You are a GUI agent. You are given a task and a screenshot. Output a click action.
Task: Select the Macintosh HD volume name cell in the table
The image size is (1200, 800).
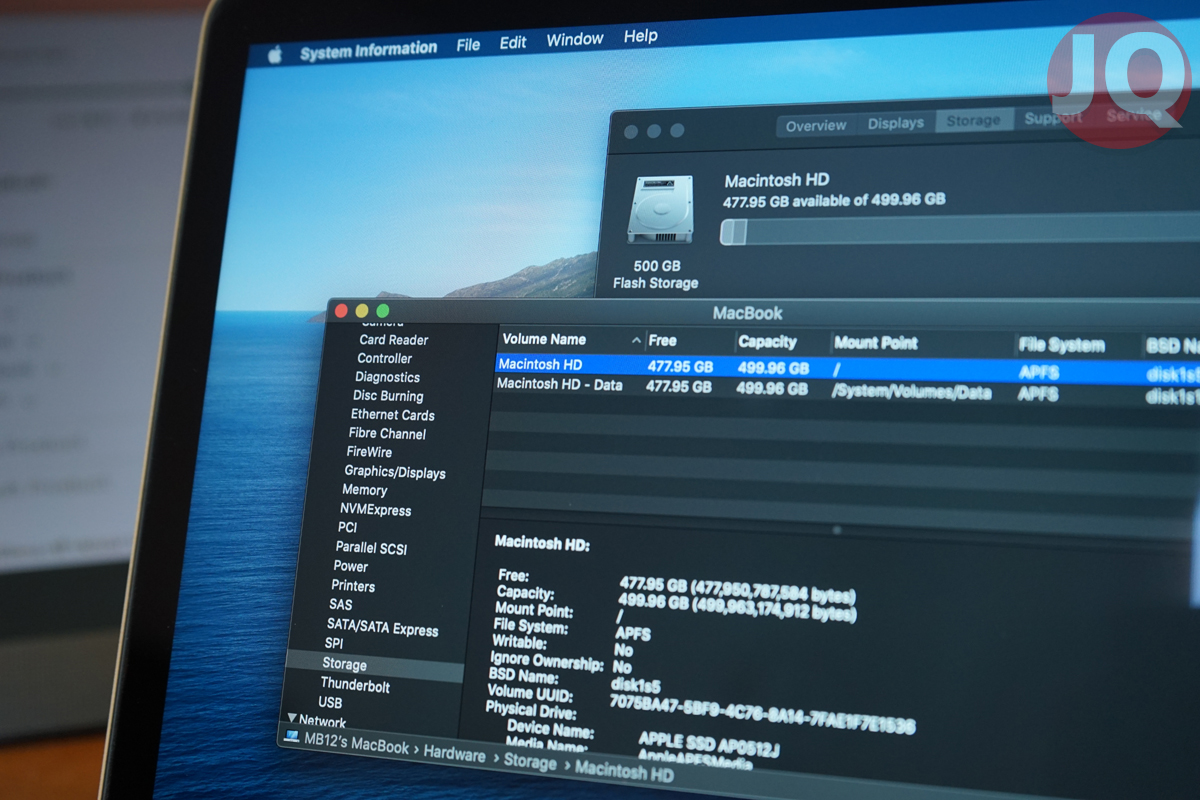point(540,365)
